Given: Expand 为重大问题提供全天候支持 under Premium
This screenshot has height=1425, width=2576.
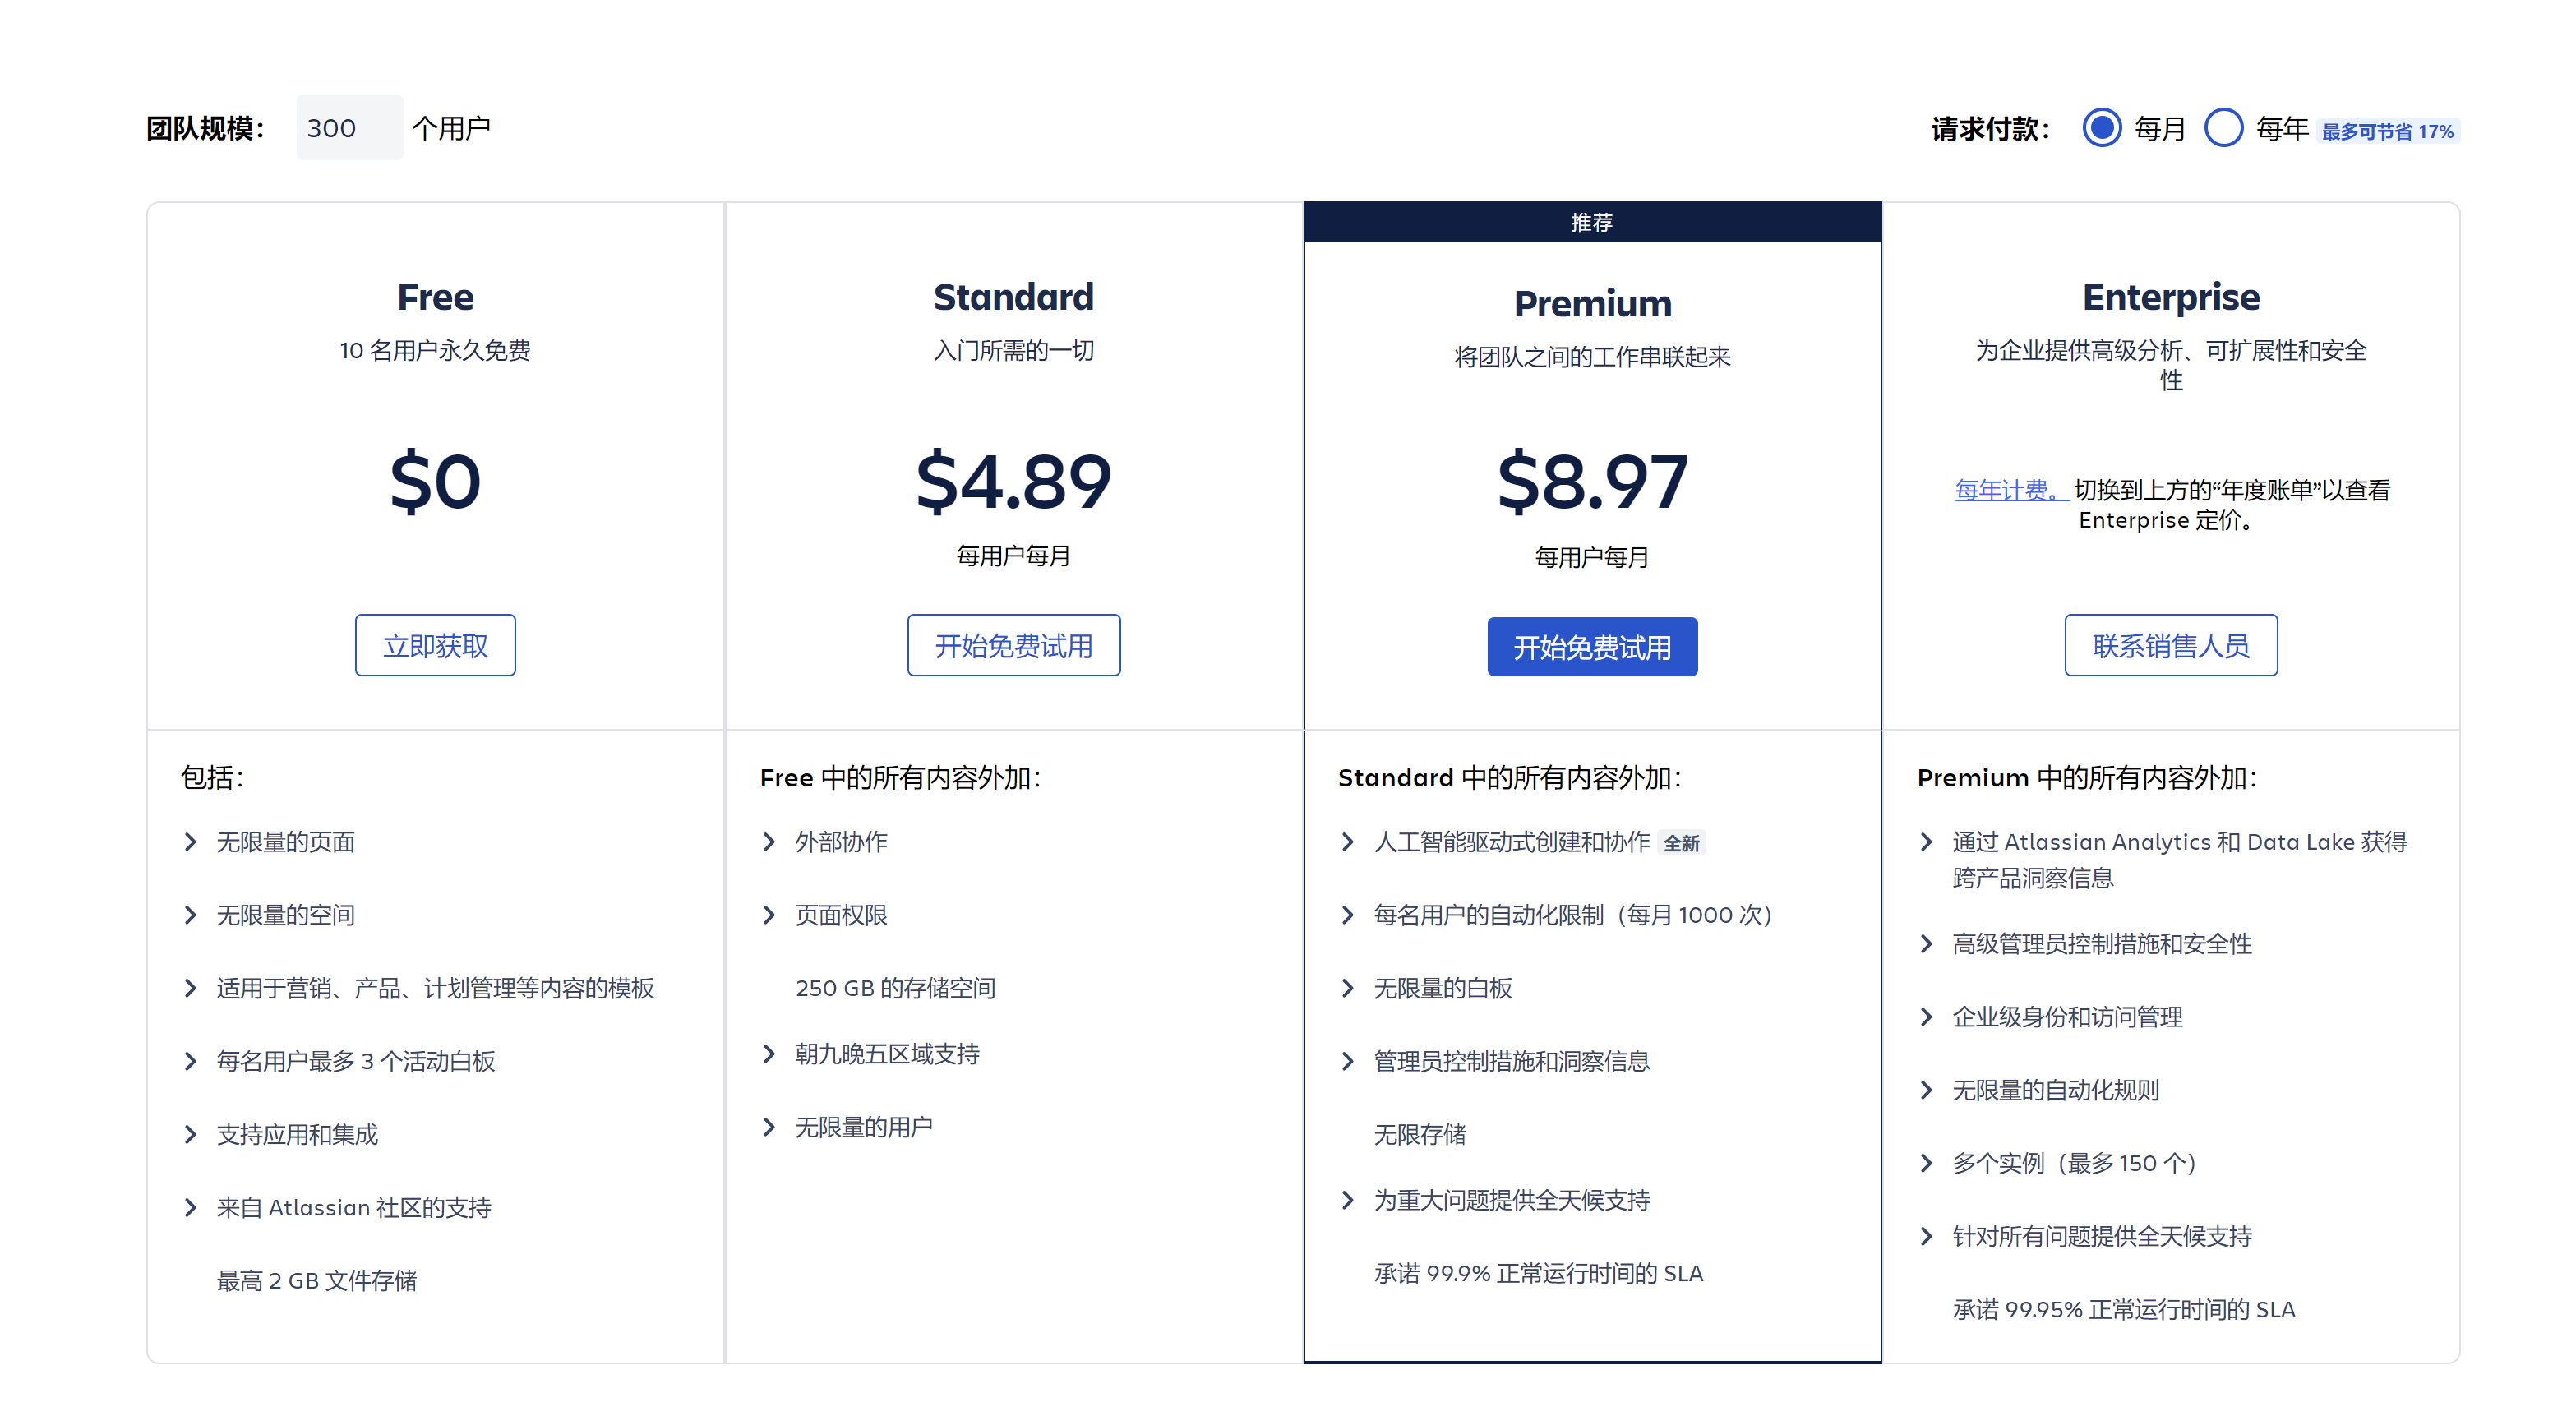Looking at the screenshot, I should [1513, 1201].
